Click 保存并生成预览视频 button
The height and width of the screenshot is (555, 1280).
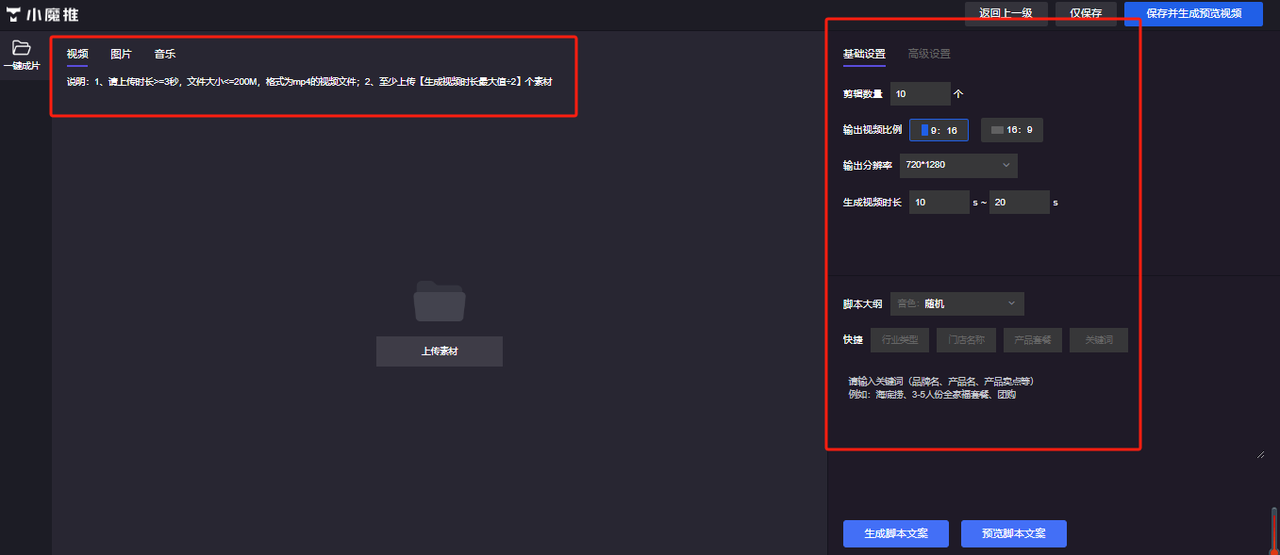click(x=1193, y=13)
